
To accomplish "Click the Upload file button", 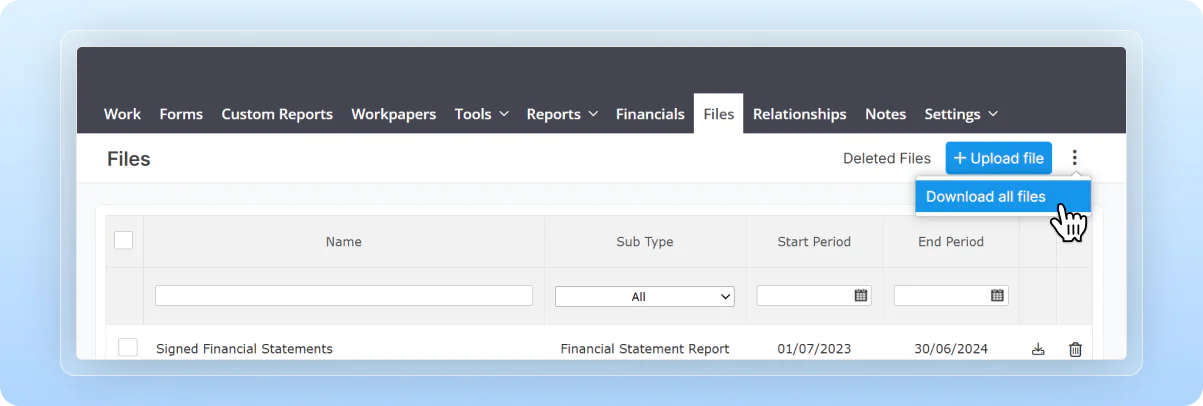I will coord(998,158).
